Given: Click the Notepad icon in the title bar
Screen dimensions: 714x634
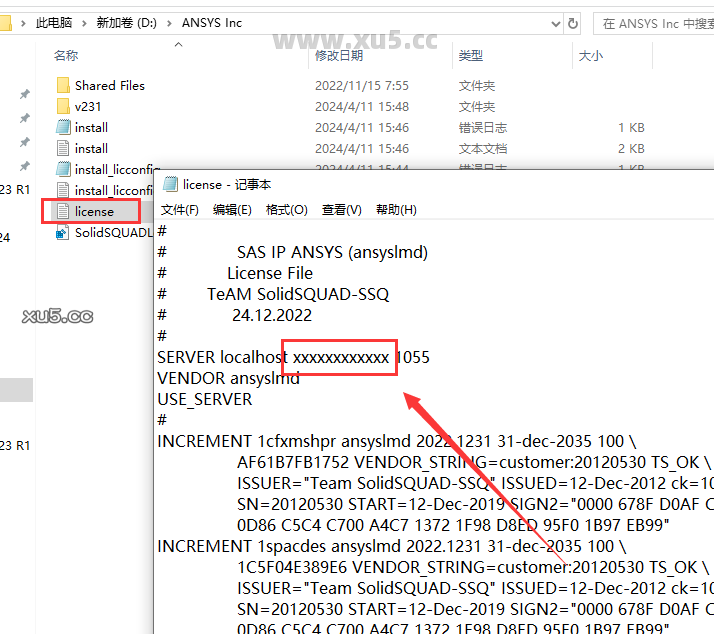Looking at the screenshot, I should point(171,184).
